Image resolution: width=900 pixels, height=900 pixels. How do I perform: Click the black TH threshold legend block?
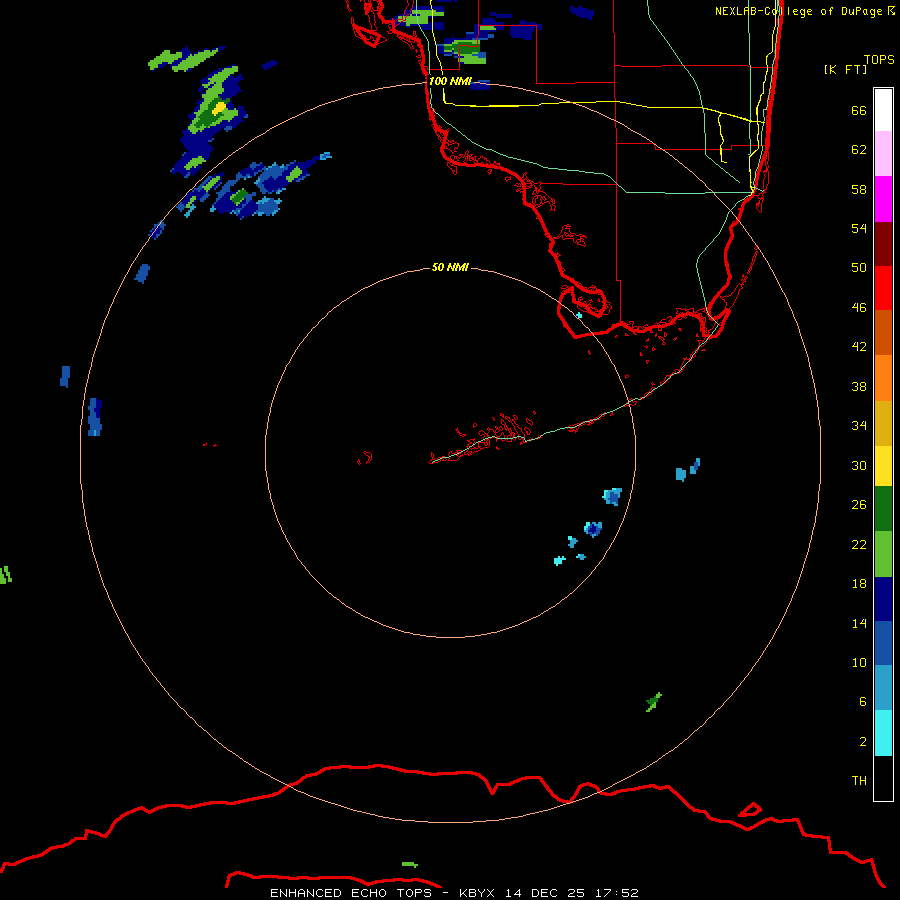tap(883, 778)
